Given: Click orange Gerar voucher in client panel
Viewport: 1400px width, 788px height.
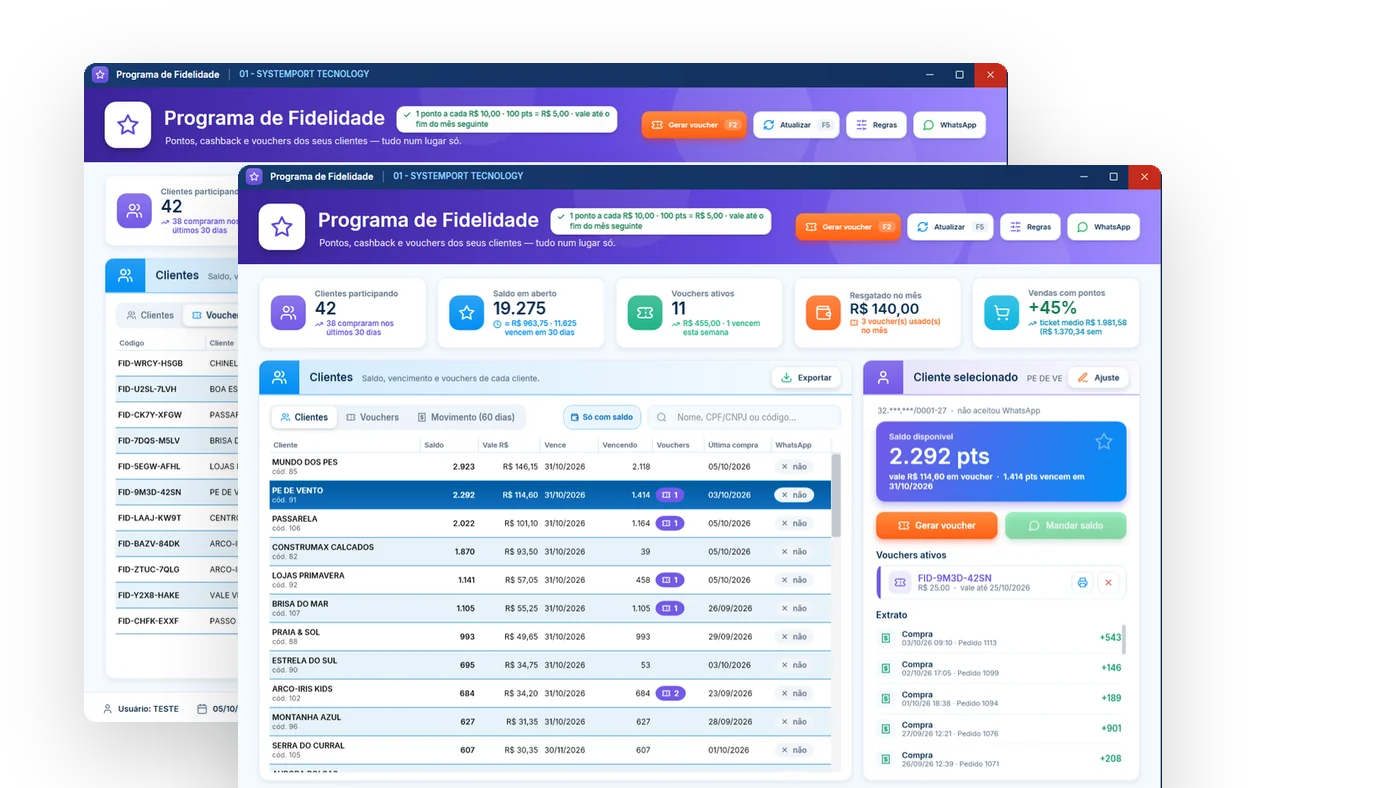Looking at the screenshot, I should coord(937,525).
